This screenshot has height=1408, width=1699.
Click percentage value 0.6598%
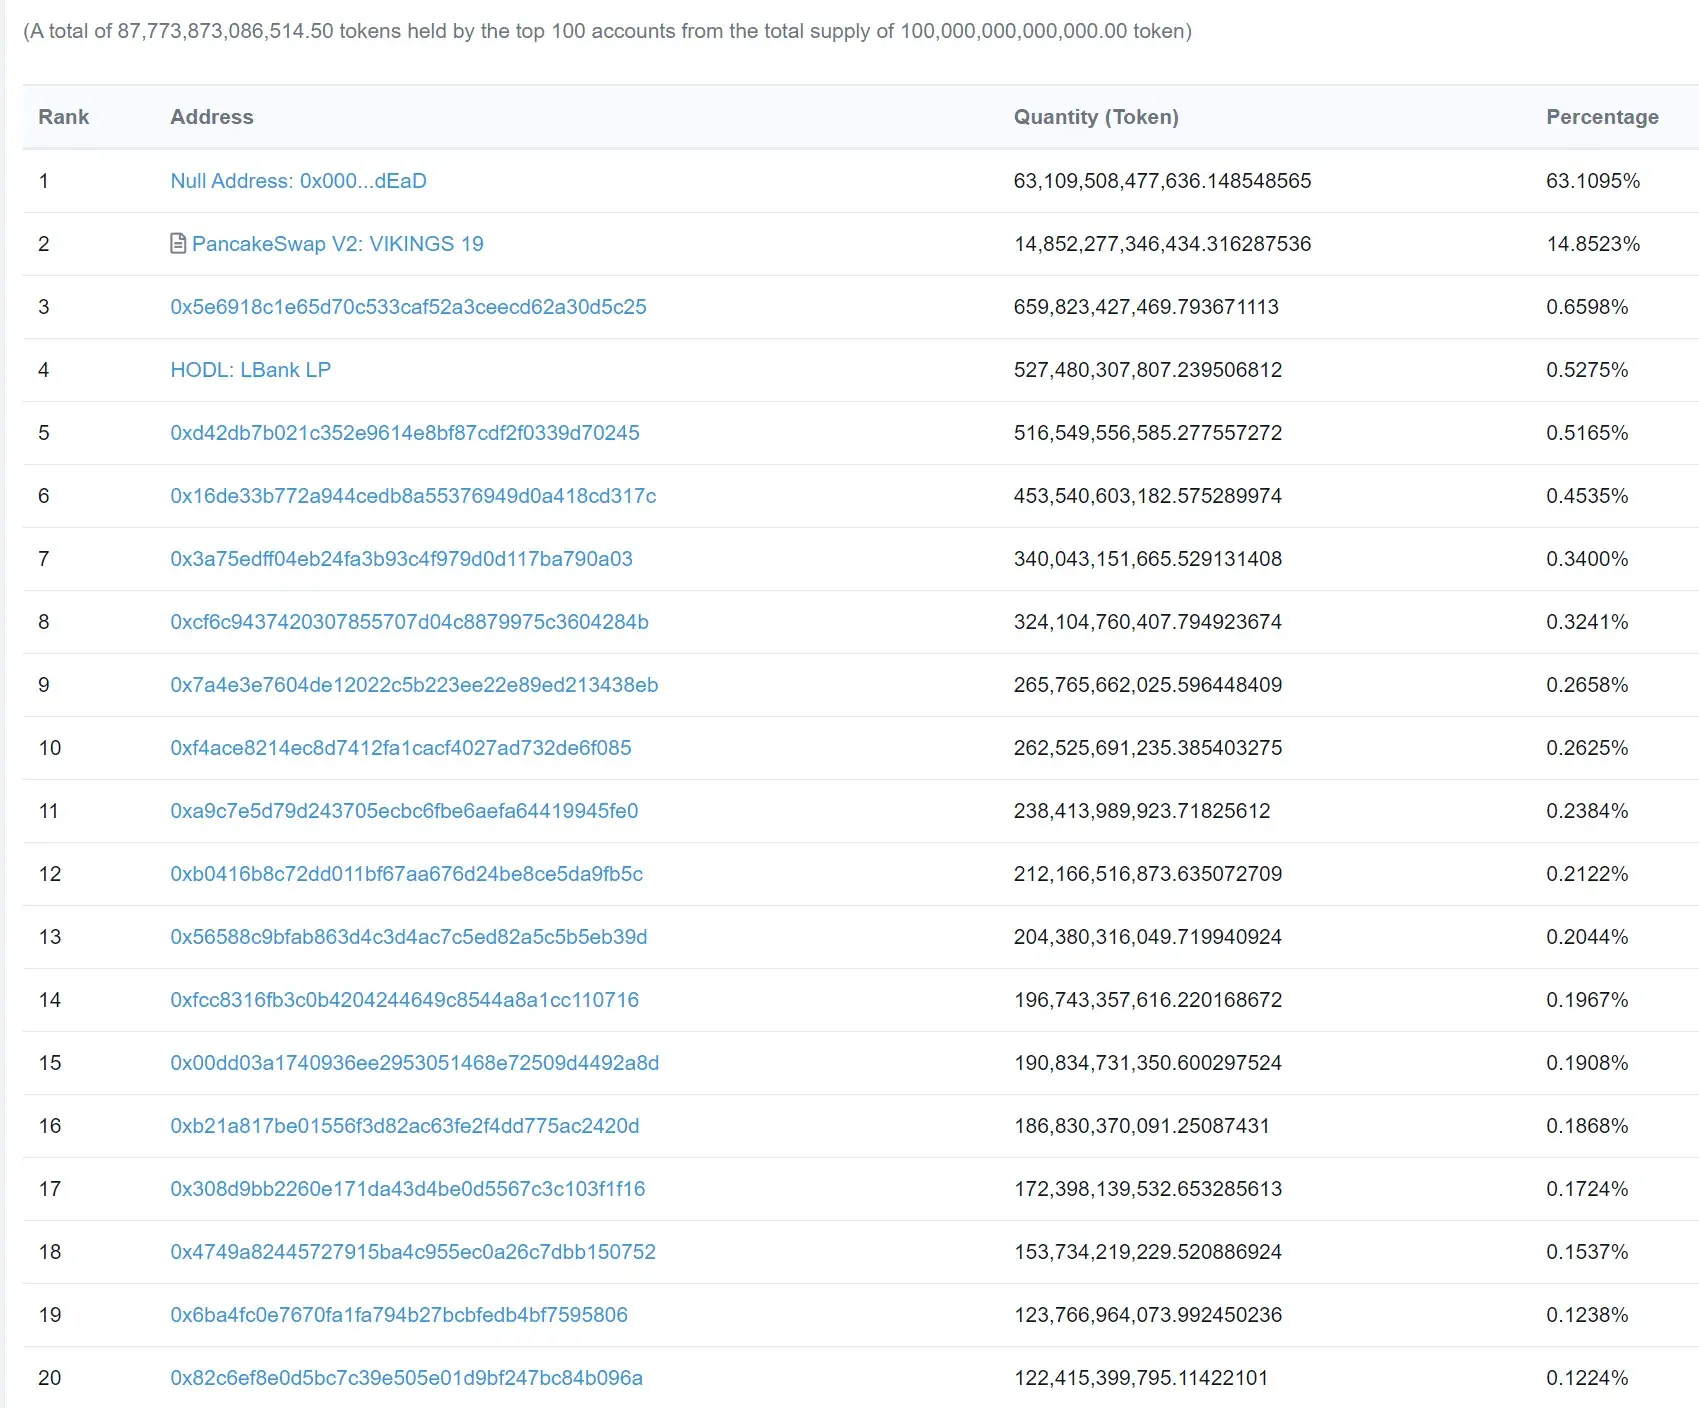[1587, 307]
